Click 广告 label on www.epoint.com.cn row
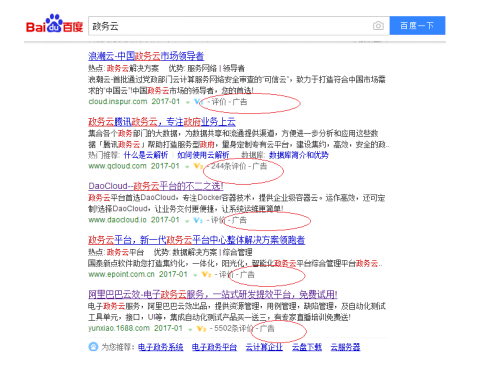This screenshot has width=477, height=384. coord(247,274)
